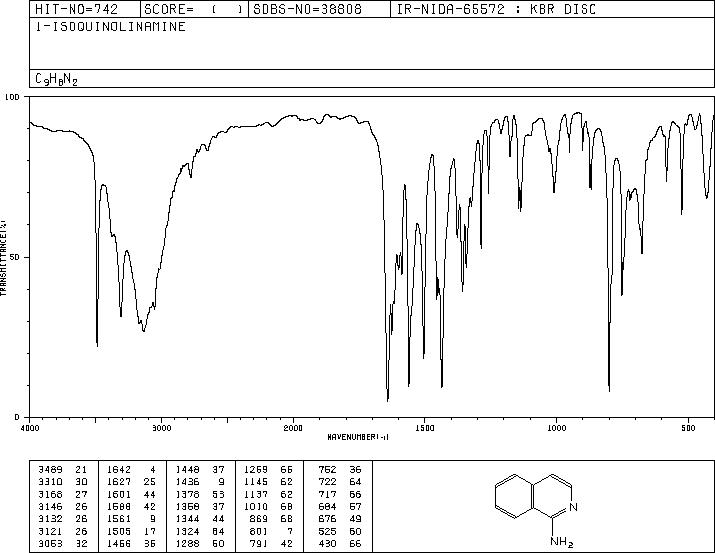Select peak table entry 3489 21
Image resolution: width=715 pixels, height=553 pixels.
pos(63,469)
